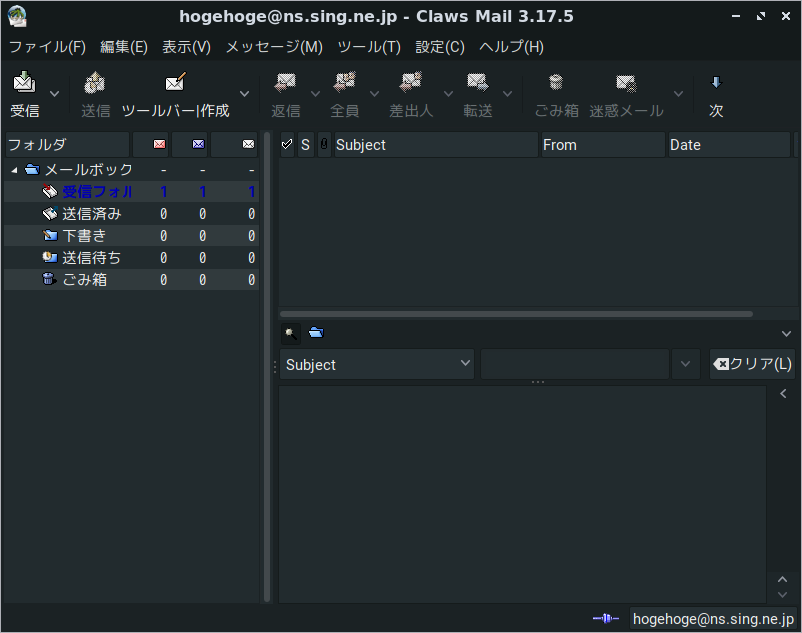Click the folder pane vertical scrollbar
The width and height of the screenshot is (802, 633).
266,367
